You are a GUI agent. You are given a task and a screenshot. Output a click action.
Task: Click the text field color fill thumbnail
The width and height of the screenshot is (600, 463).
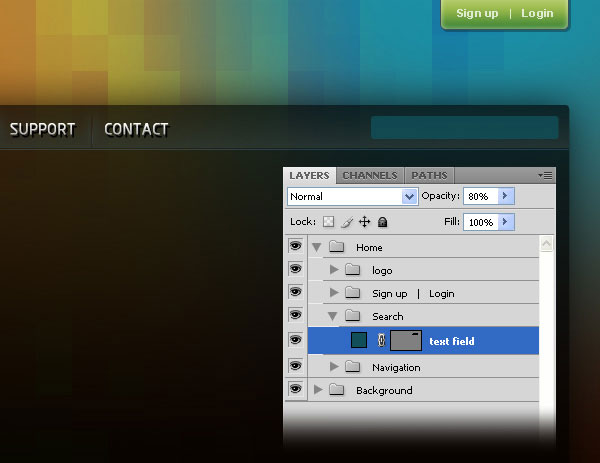point(359,340)
